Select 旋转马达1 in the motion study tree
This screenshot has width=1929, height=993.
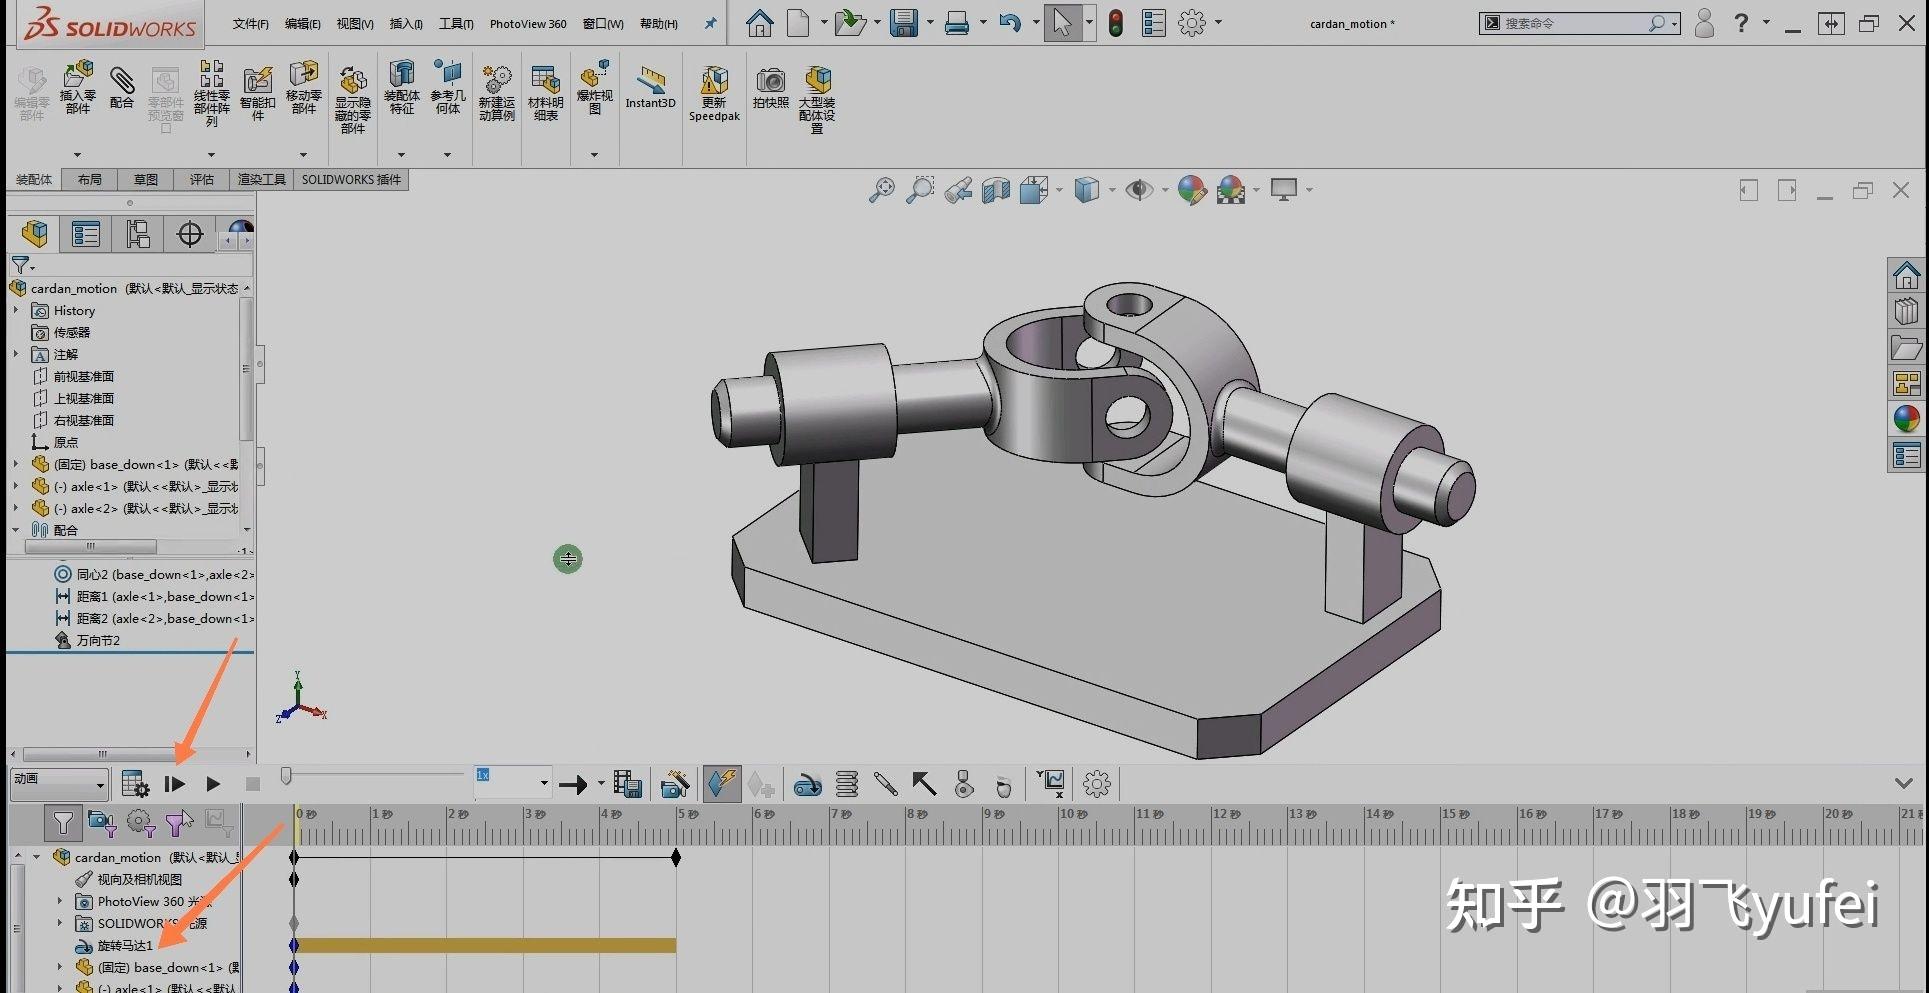point(126,945)
